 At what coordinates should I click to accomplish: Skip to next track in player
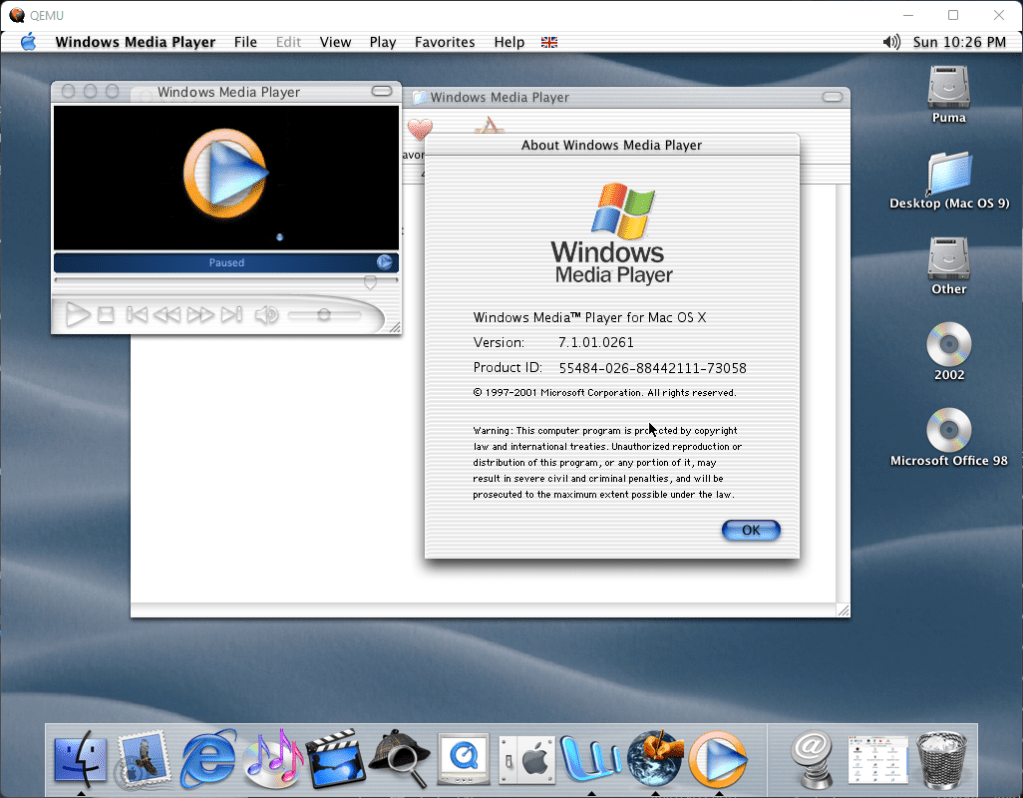pyautogui.click(x=231, y=316)
